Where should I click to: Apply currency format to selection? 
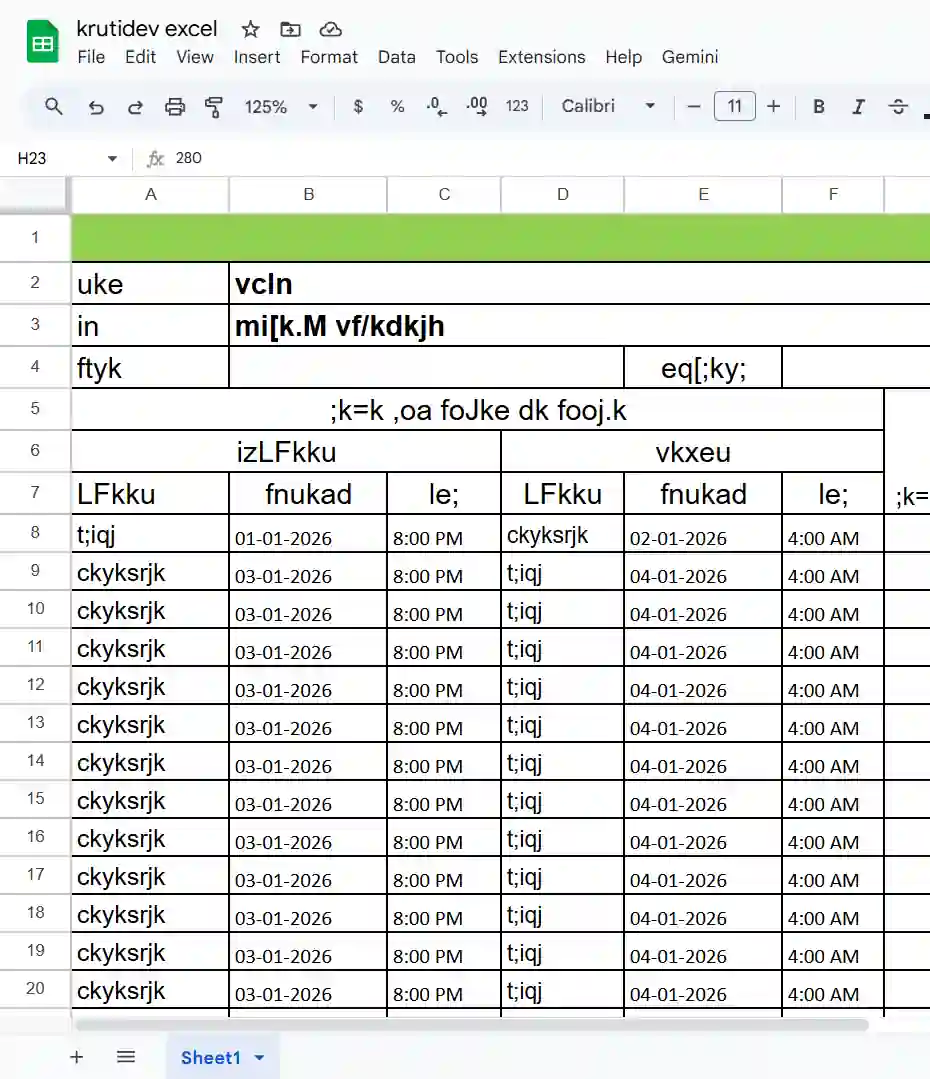[x=357, y=106]
